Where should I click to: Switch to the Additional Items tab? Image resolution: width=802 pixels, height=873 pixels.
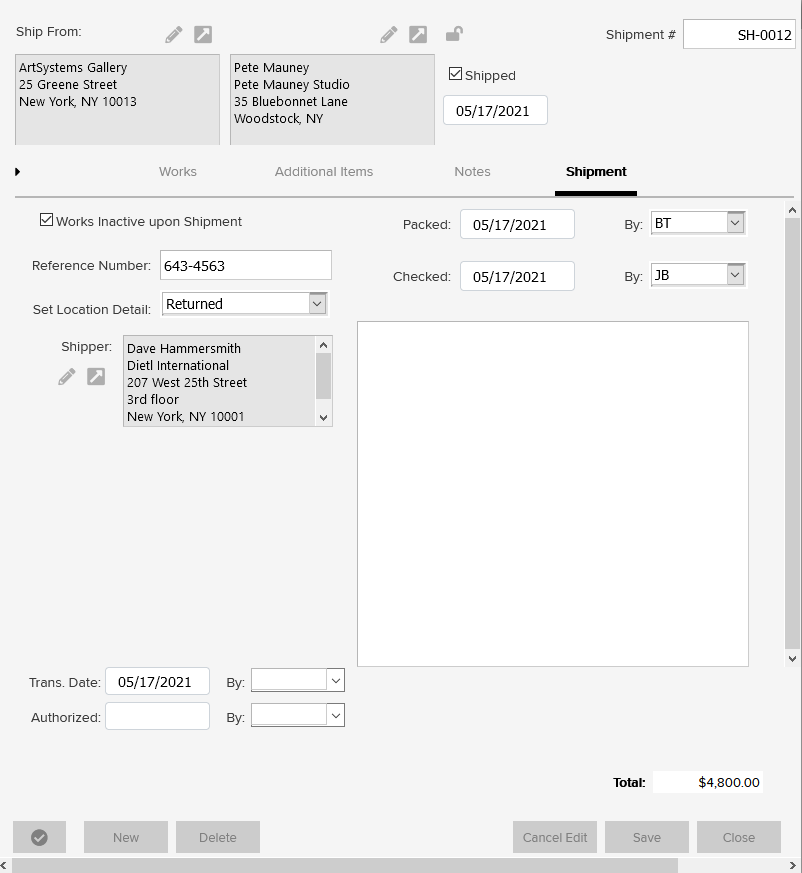323,172
